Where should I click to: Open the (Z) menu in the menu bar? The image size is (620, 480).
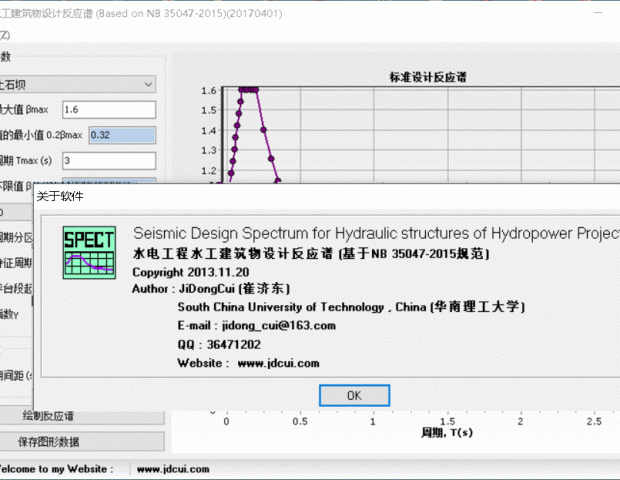(5, 34)
